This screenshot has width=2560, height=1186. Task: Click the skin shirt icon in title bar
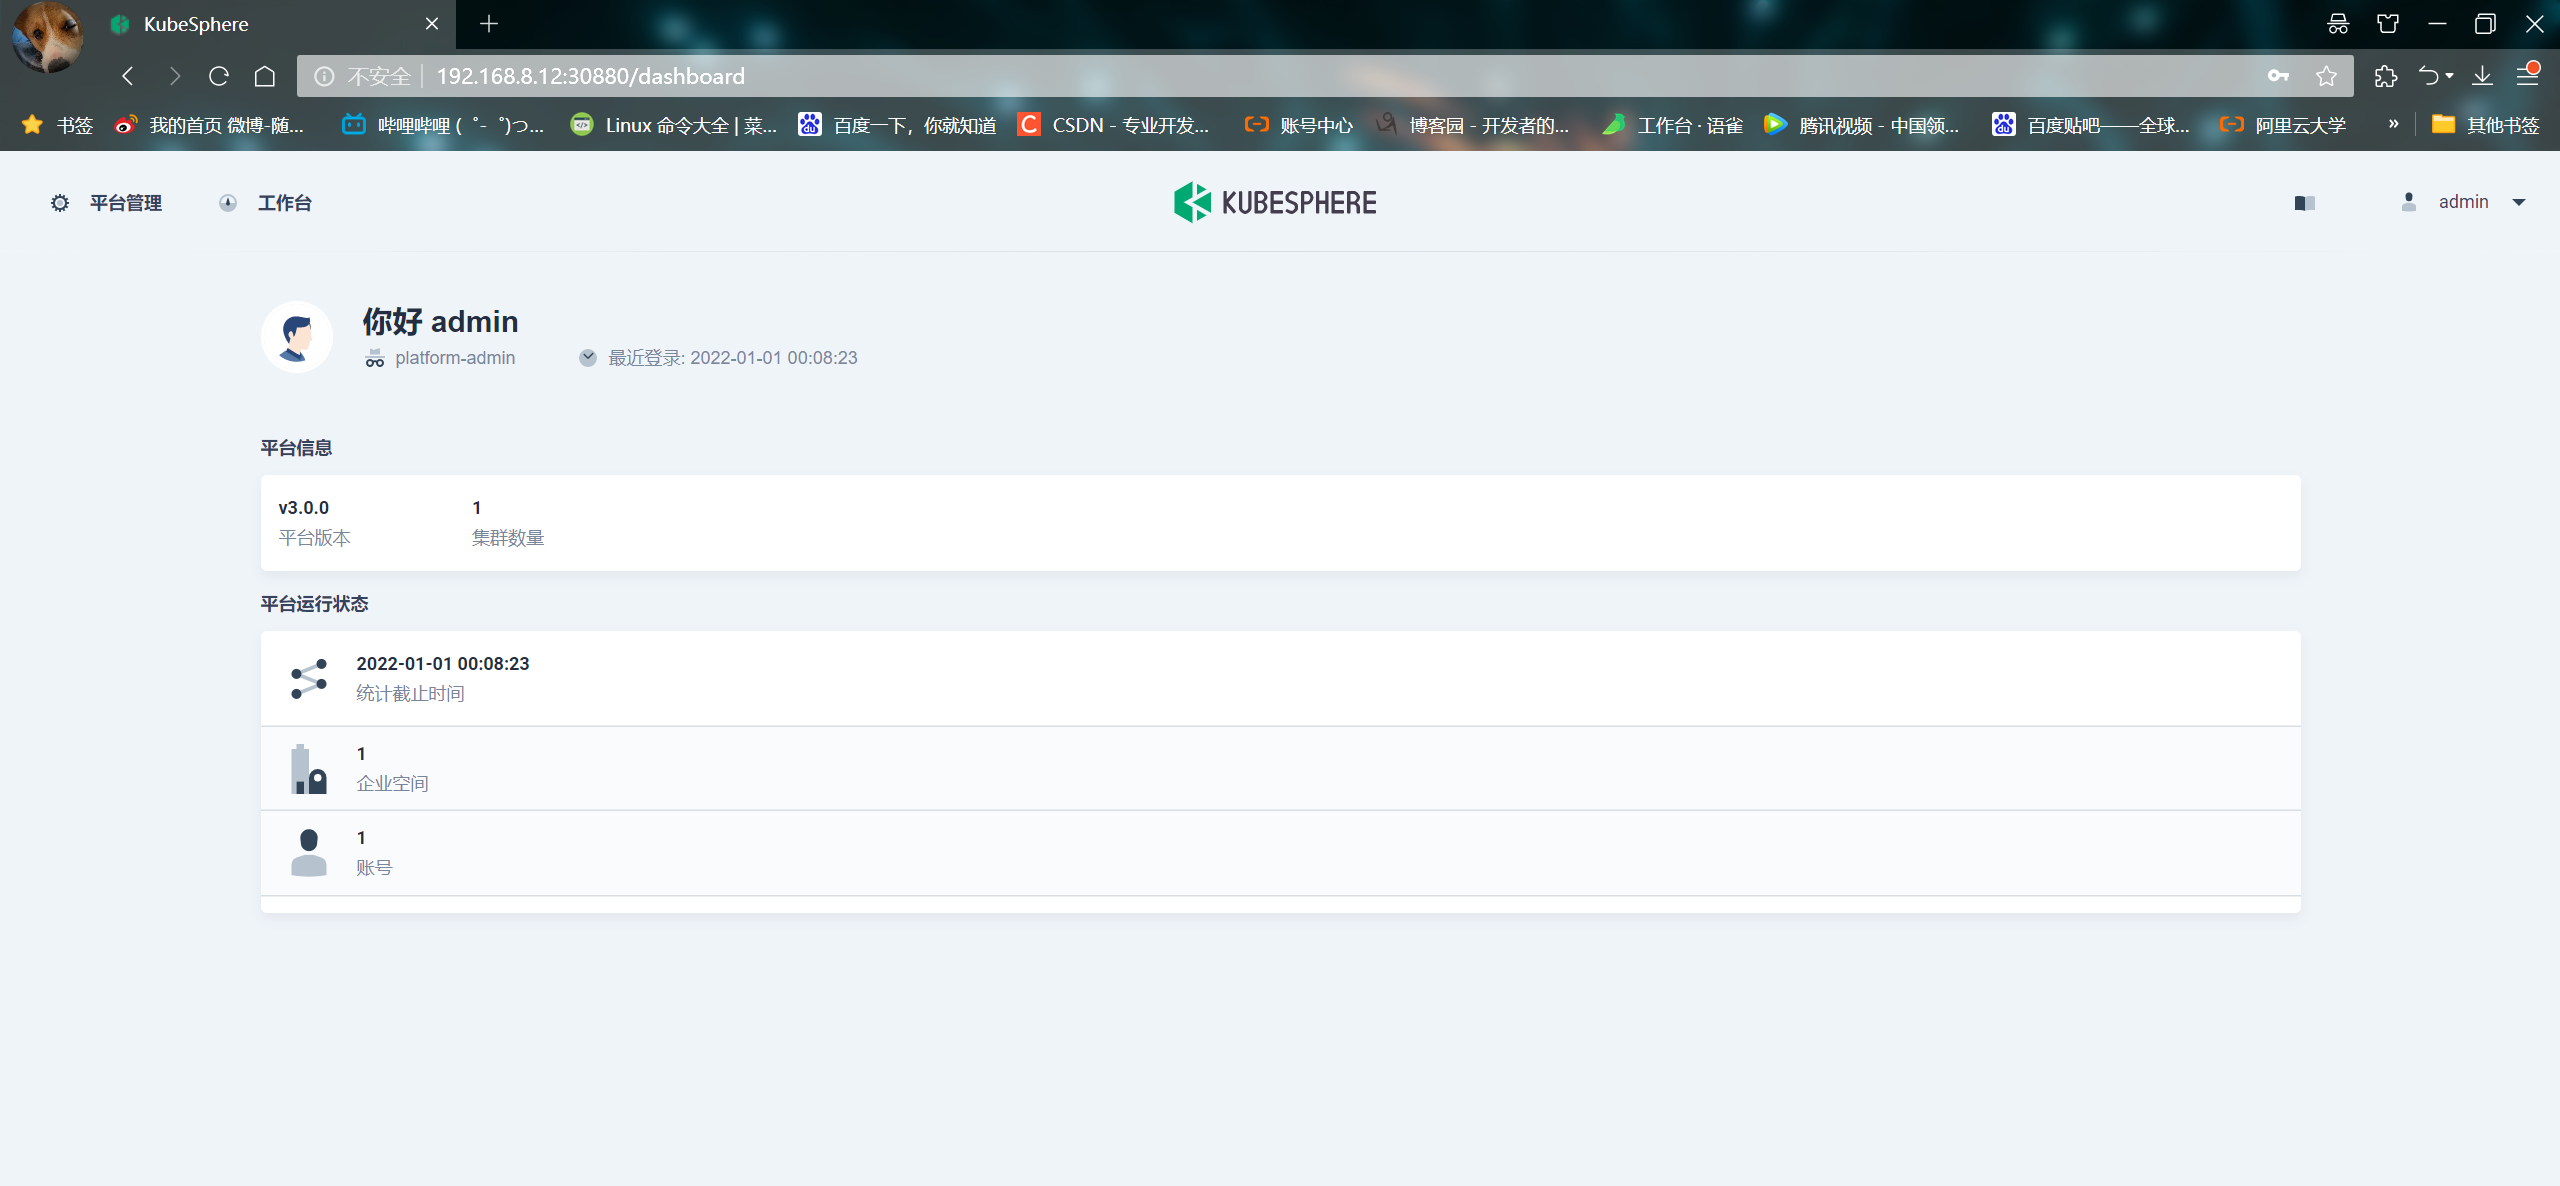coord(2388,24)
